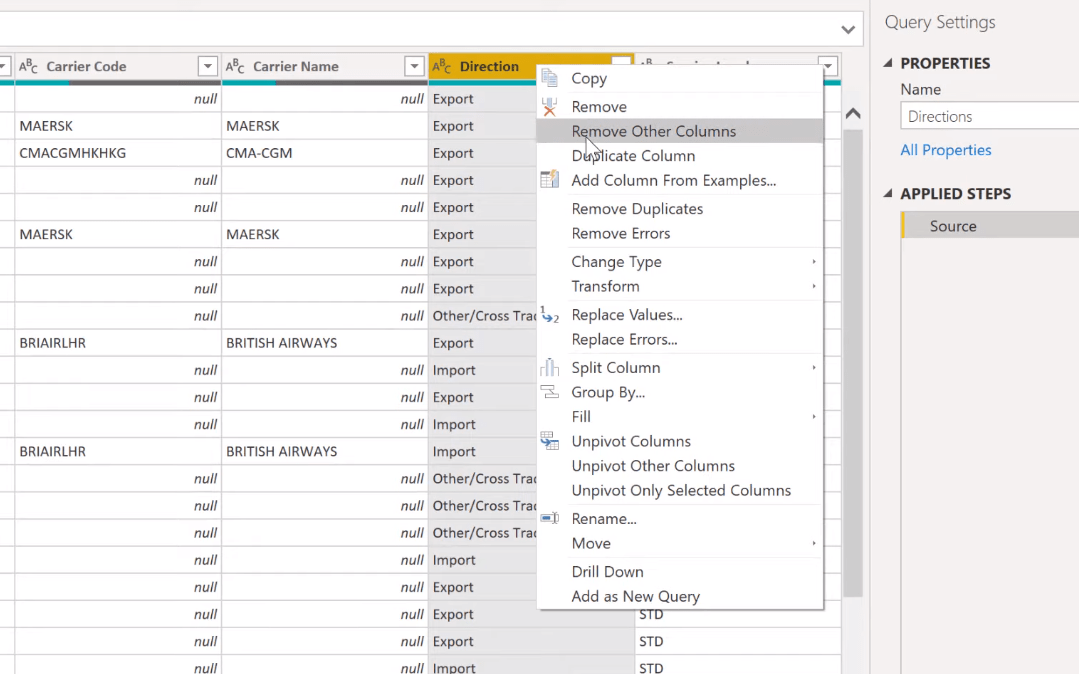Click Add Column From Examples table icon

tap(549, 180)
